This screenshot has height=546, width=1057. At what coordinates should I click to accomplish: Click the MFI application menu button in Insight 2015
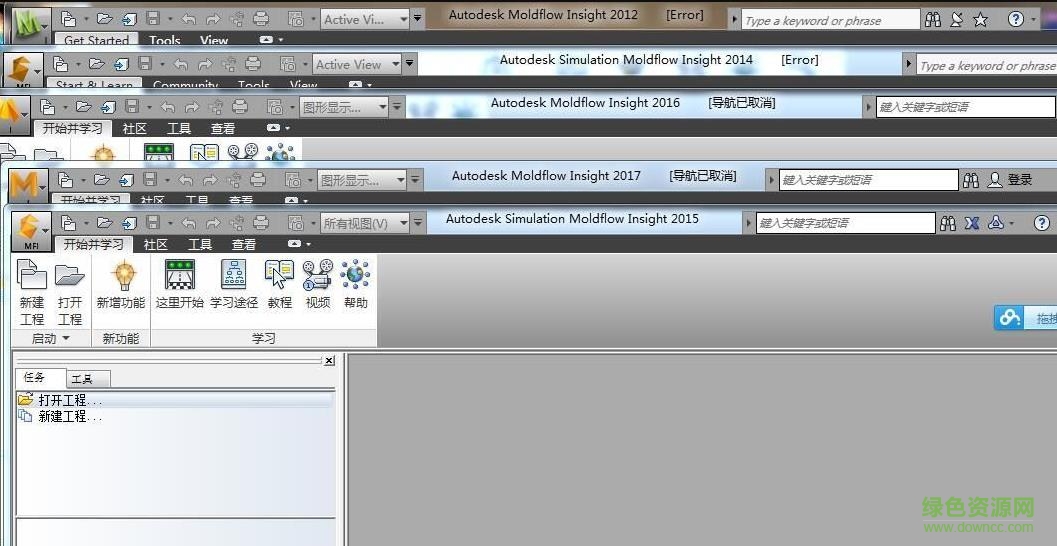pyautogui.click(x=31, y=231)
